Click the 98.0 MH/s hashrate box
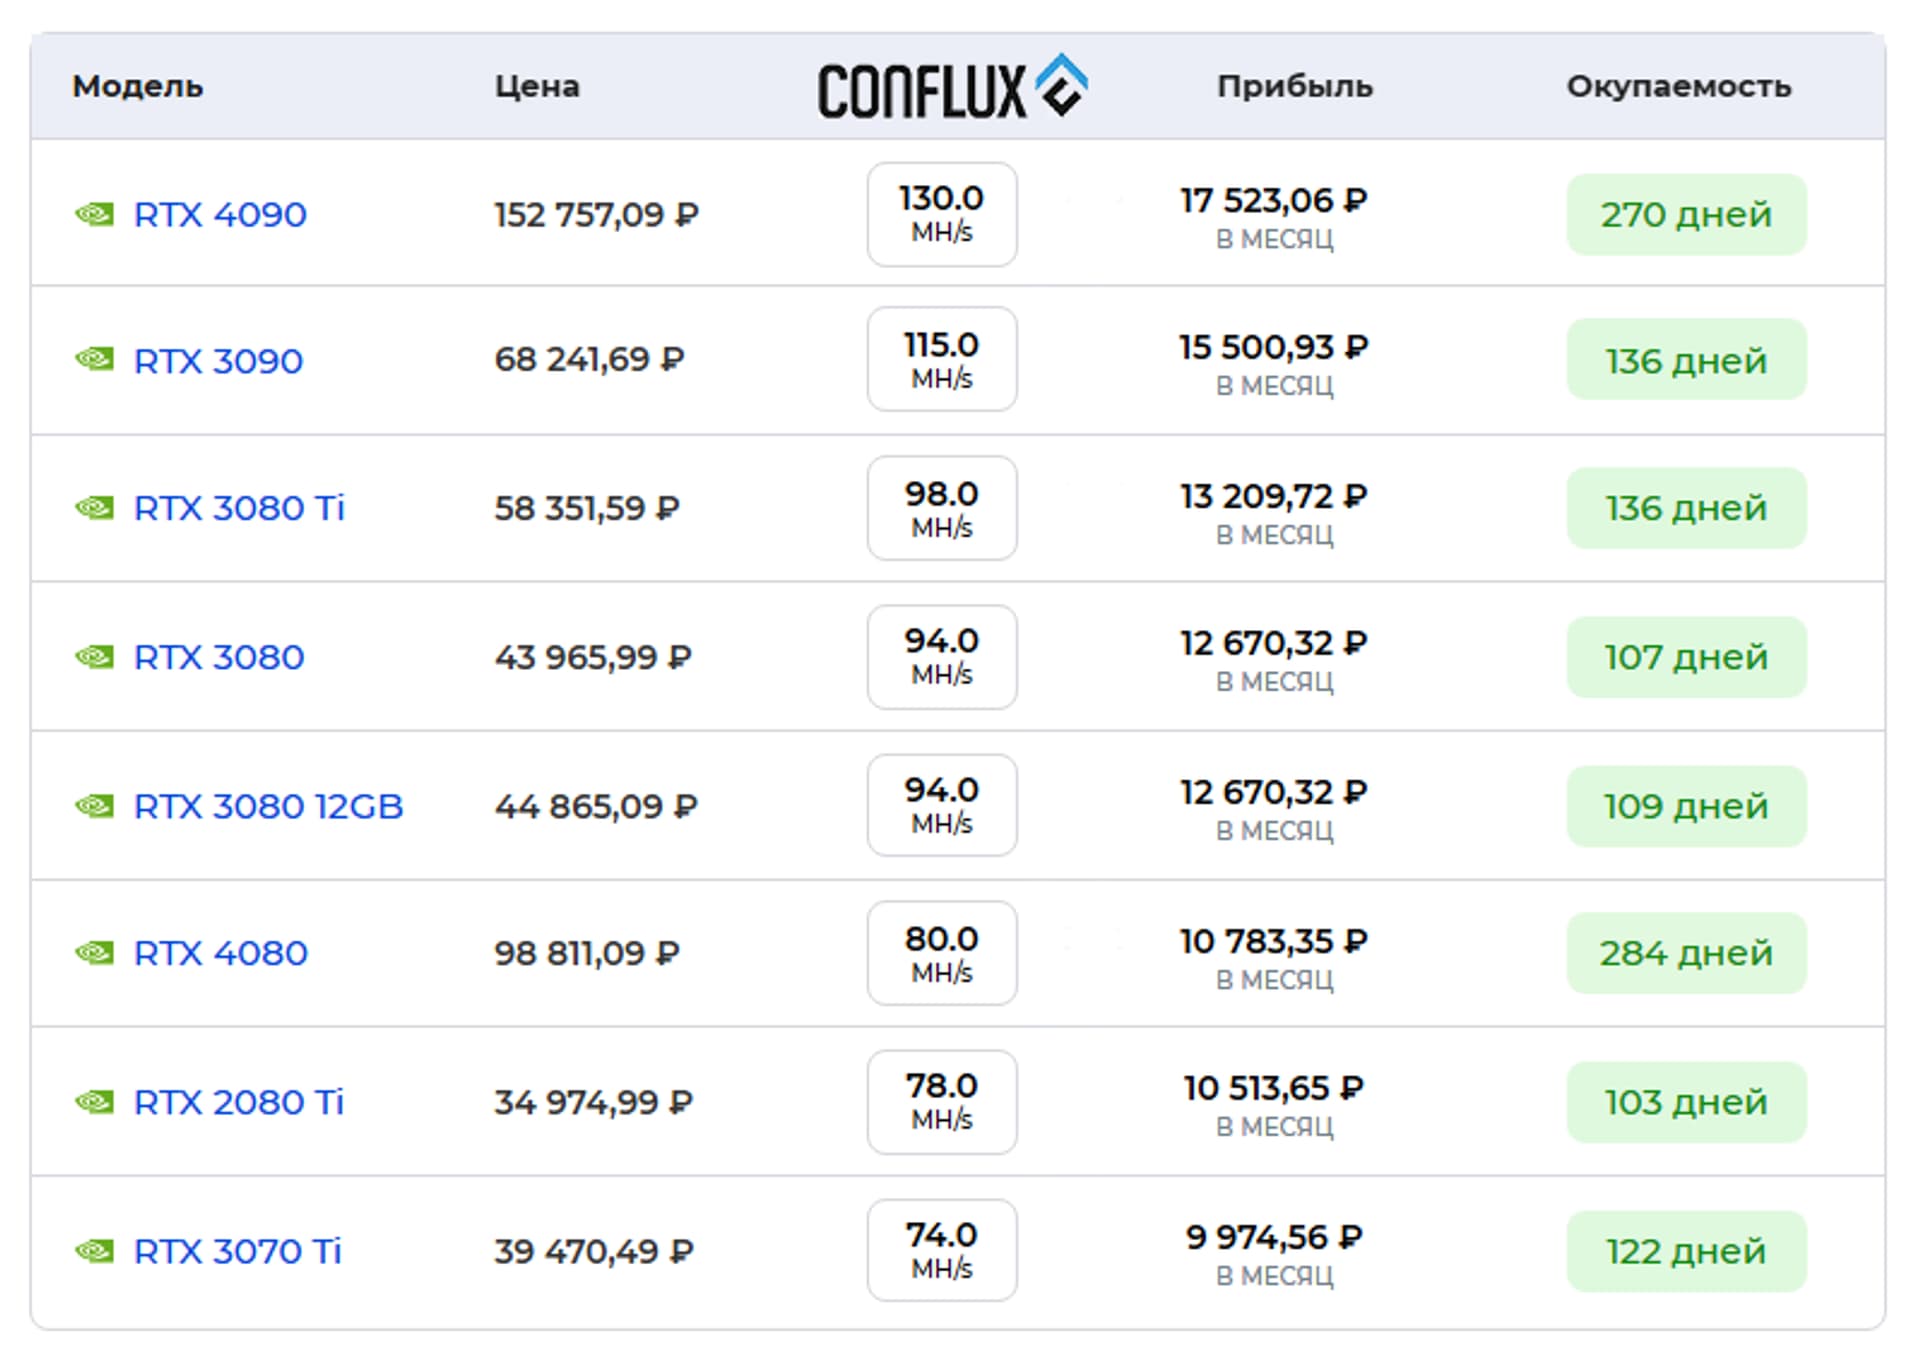1920x1364 pixels. pyautogui.click(x=942, y=508)
